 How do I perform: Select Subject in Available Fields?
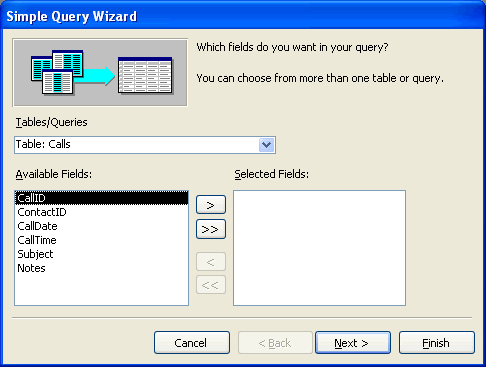click(x=101, y=254)
